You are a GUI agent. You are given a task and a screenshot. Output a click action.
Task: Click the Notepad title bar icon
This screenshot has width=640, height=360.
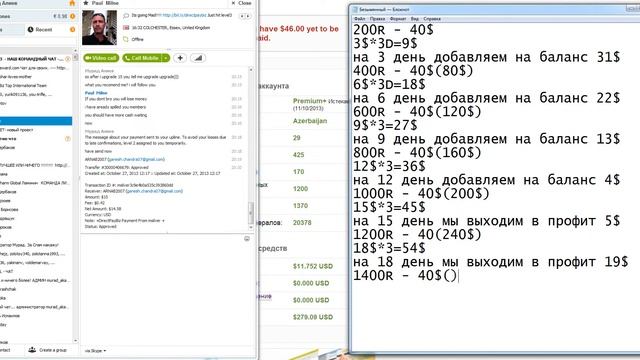355,9
